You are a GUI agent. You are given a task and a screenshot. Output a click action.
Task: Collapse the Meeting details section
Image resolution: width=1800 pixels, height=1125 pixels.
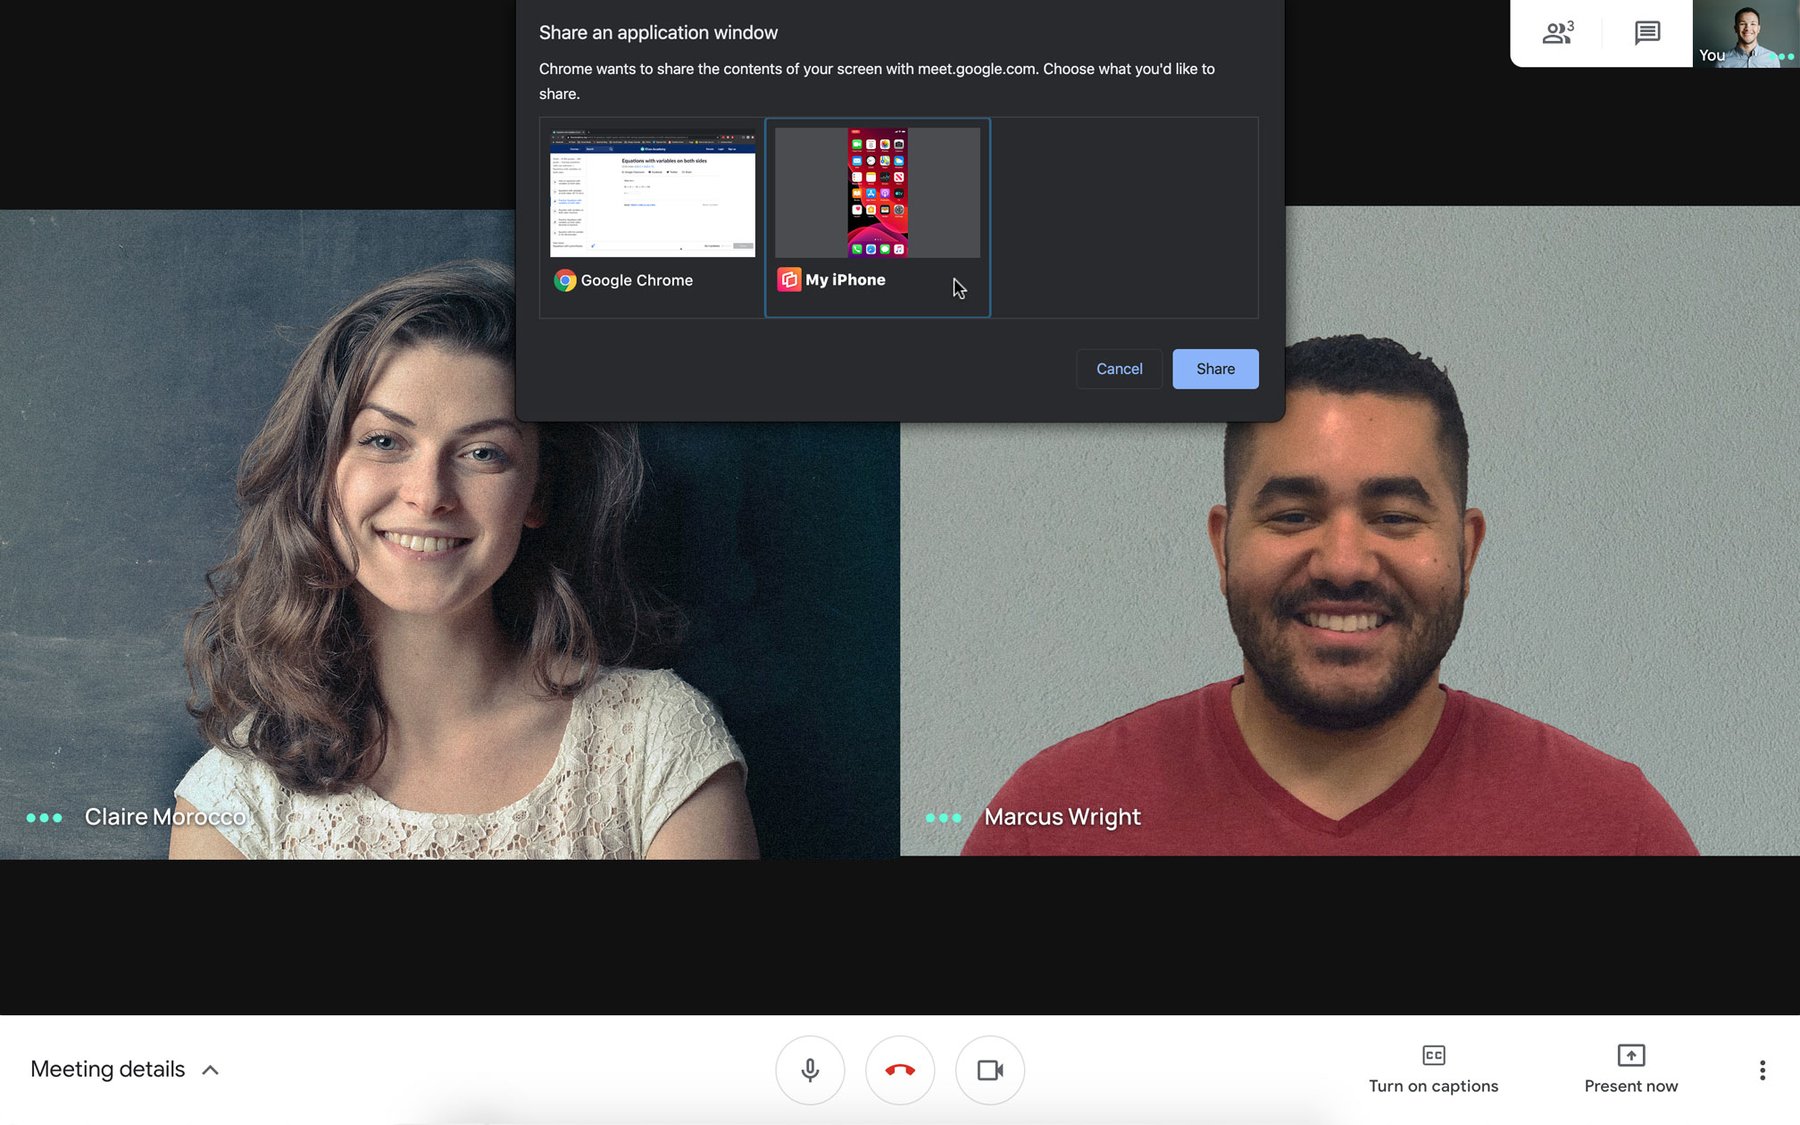tap(211, 1069)
